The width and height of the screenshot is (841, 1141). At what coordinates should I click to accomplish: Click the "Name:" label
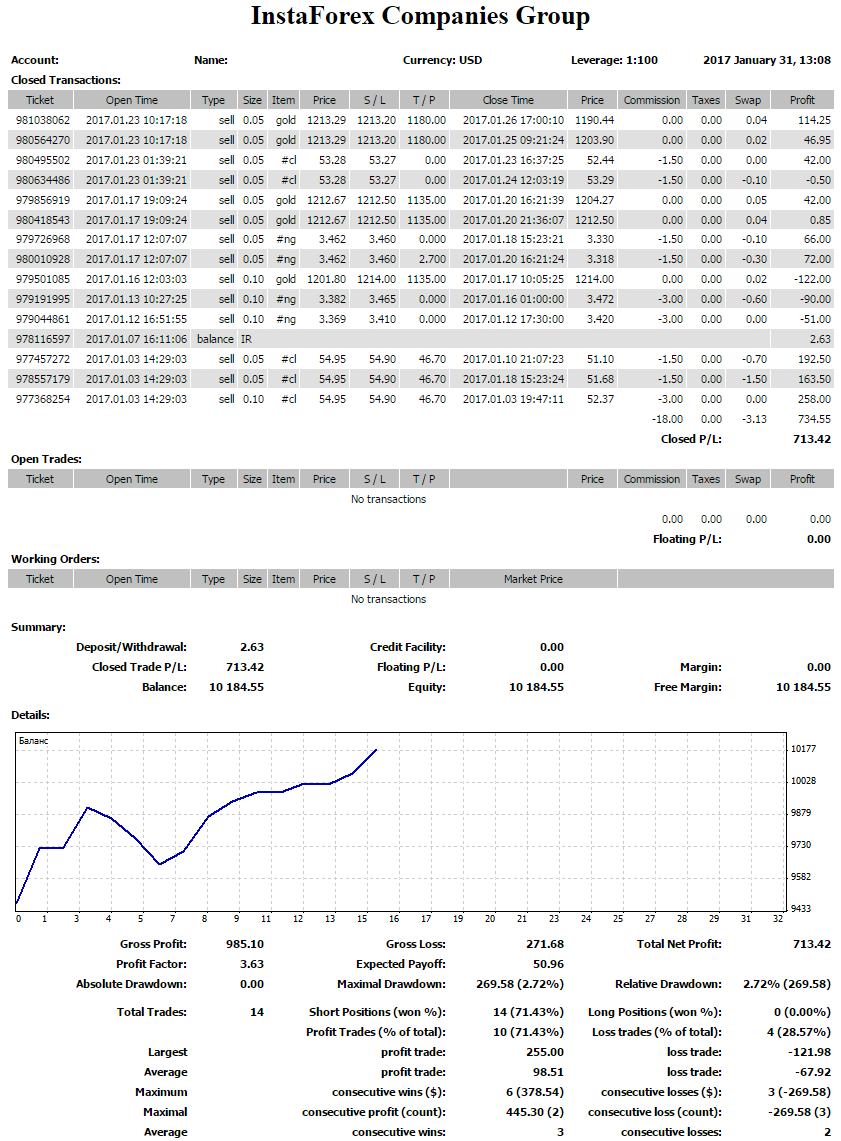211,60
